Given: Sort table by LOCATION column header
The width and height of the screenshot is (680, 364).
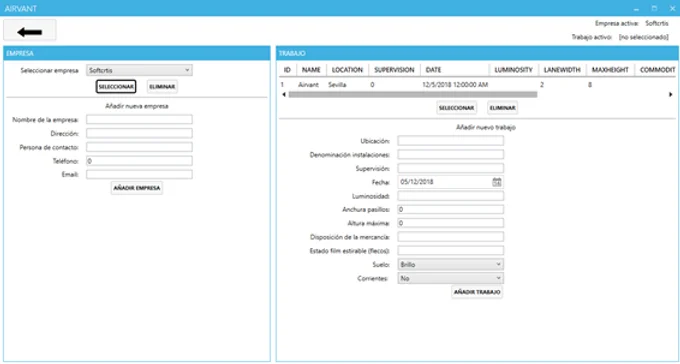Looking at the screenshot, I should point(347,70).
